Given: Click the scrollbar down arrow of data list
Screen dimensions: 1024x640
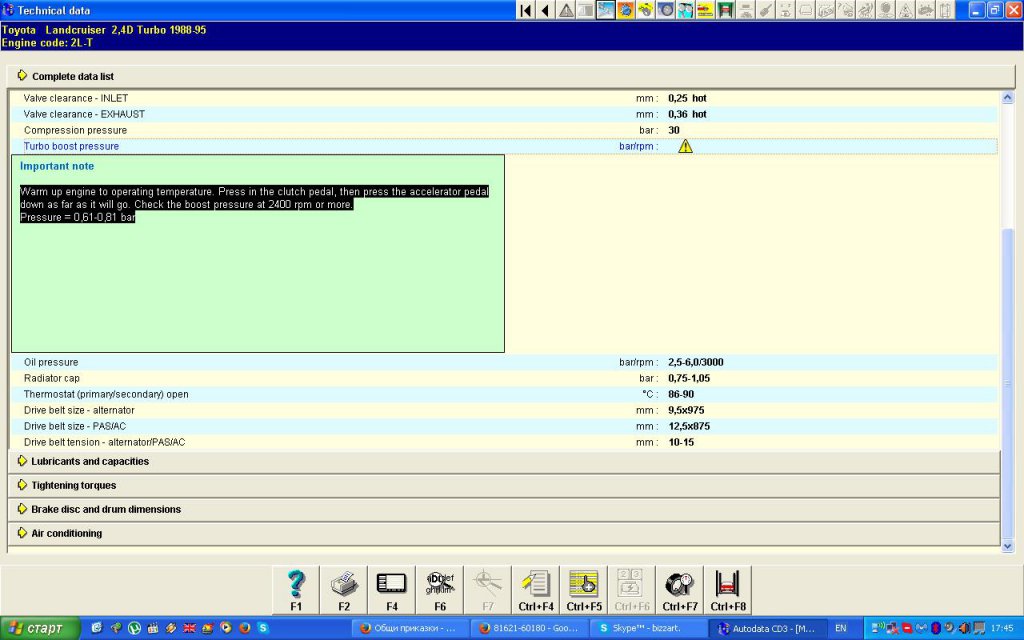Looking at the screenshot, I should 1007,546.
